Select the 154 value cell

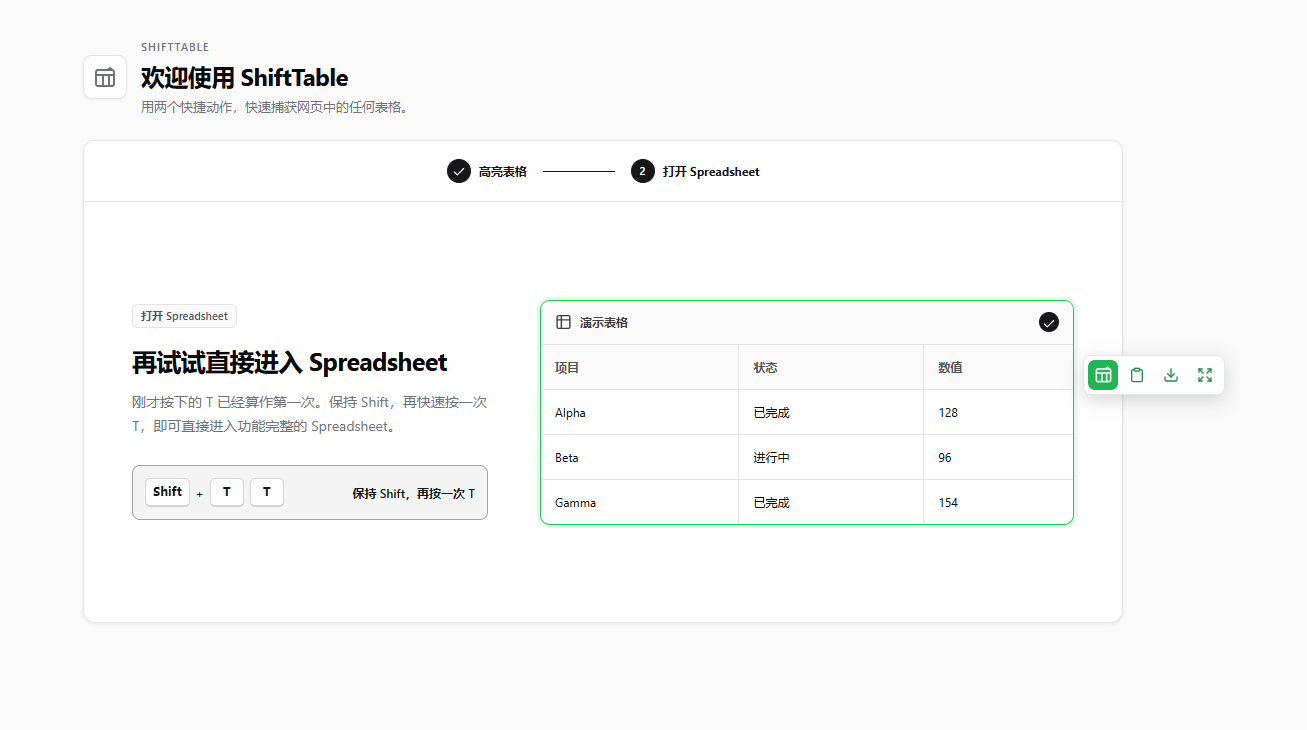[x=998, y=502]
